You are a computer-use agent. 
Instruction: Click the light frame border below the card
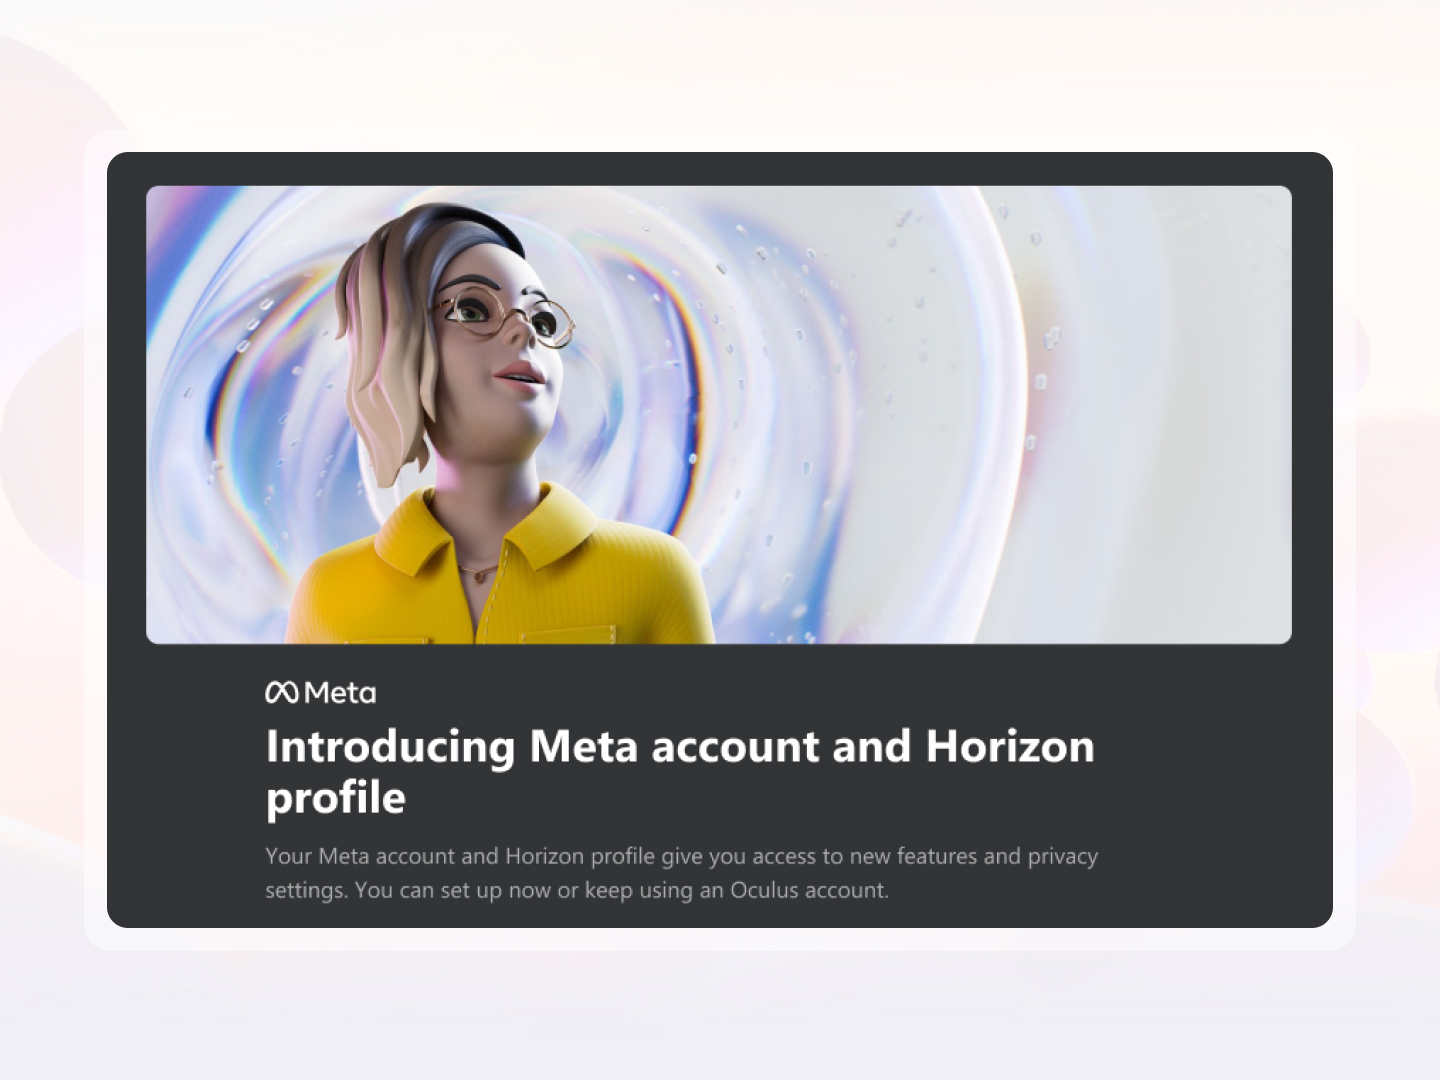coord(720,939)
